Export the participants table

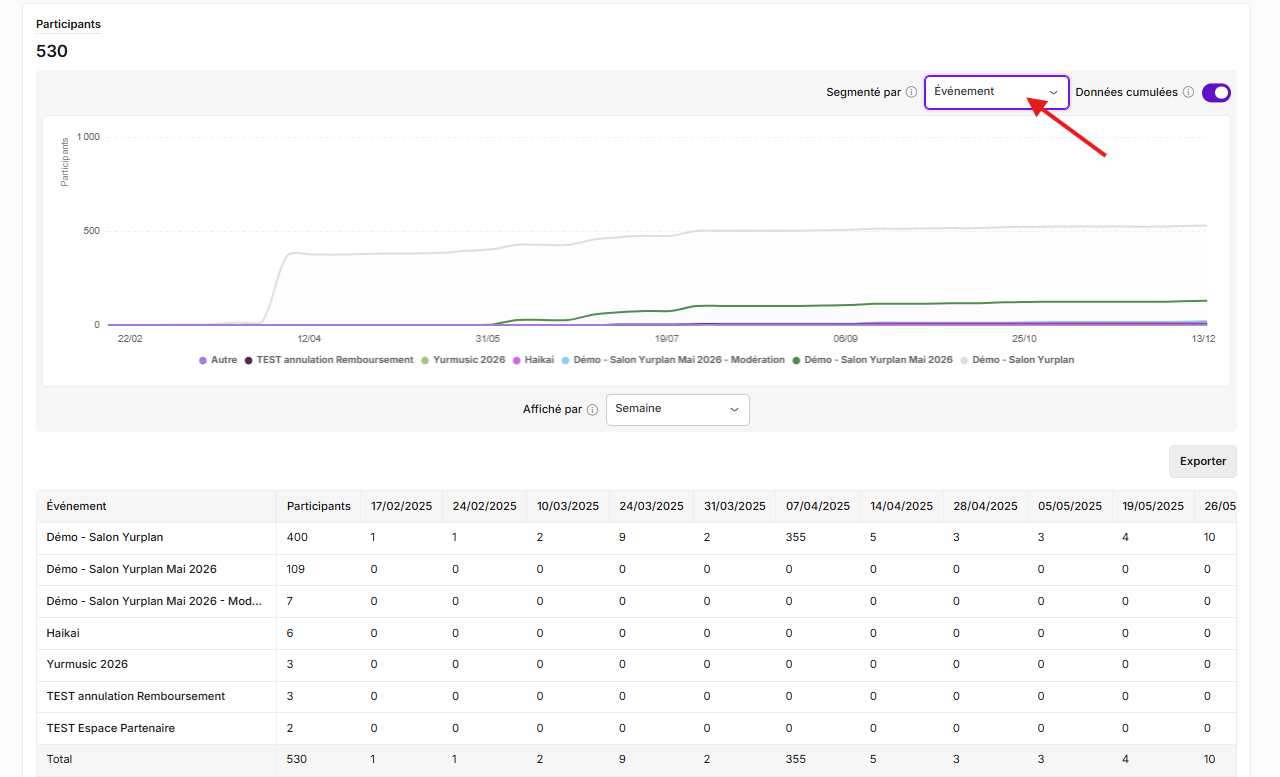point(1202,461)
